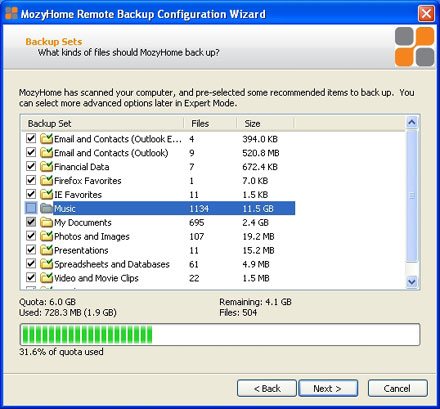Click the scrollbar up arrow
Screen dimensions: 440x409
pyautogui.click(x=412, y=123)
